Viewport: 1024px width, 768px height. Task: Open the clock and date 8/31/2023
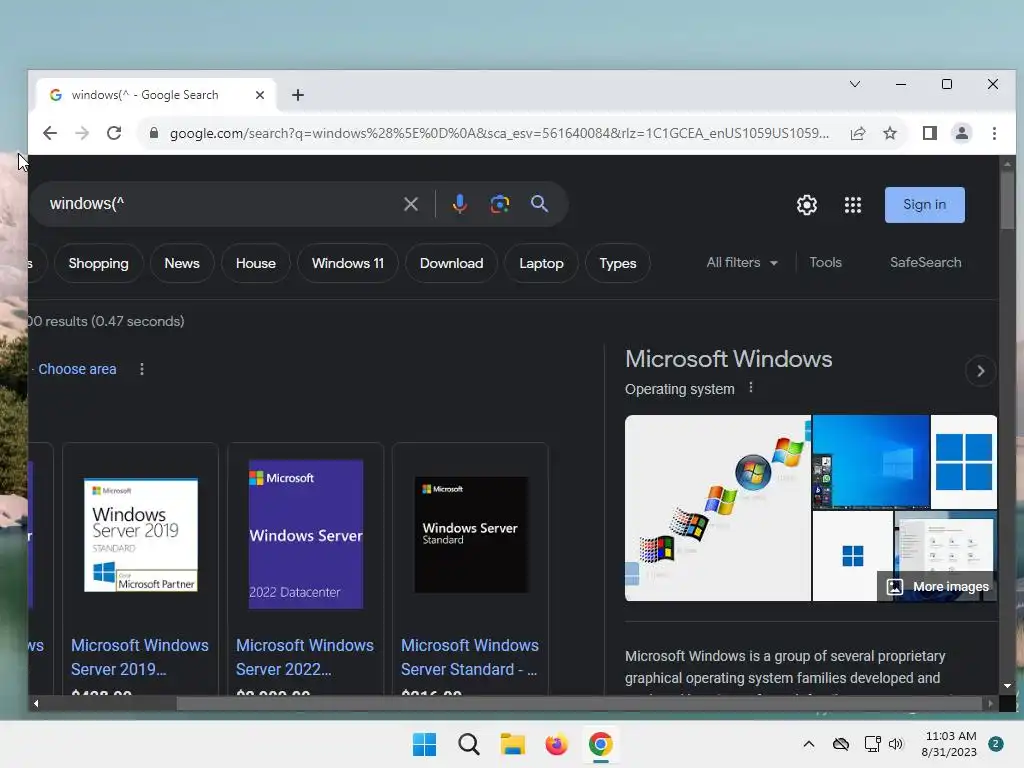click(949, 744)
